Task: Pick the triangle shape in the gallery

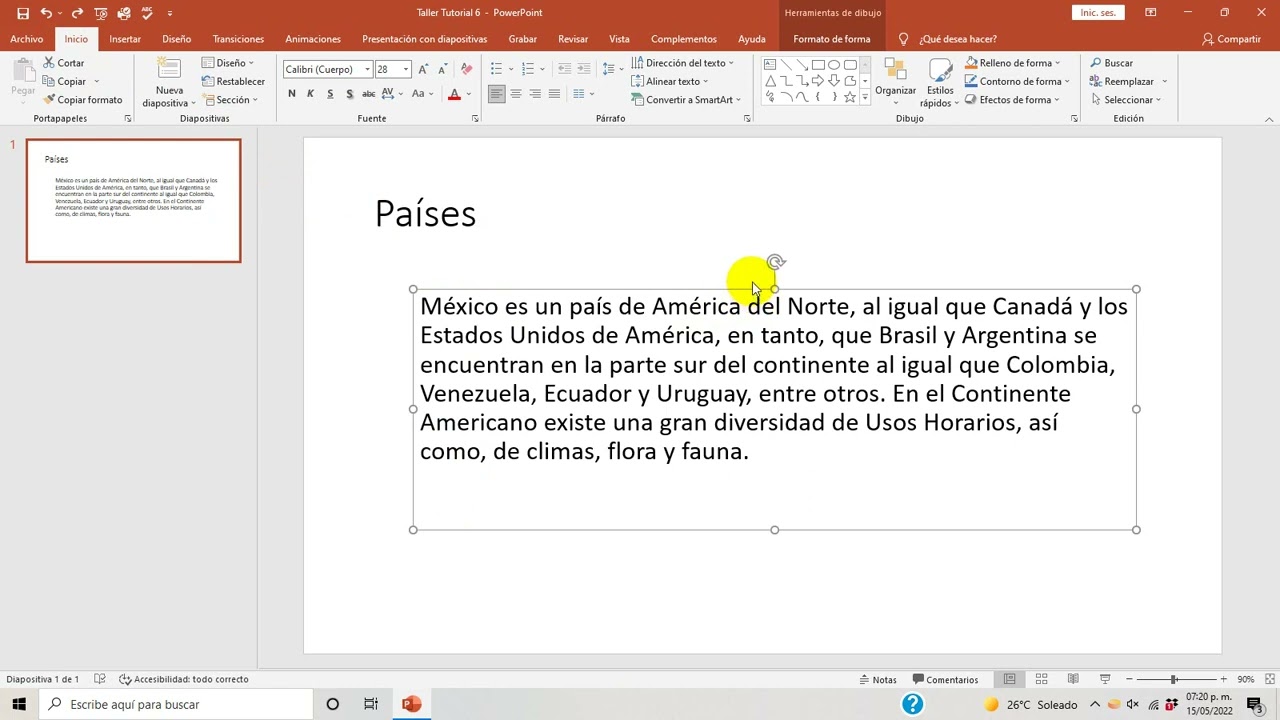Action: pyautogui.click(x=770, y=81)
